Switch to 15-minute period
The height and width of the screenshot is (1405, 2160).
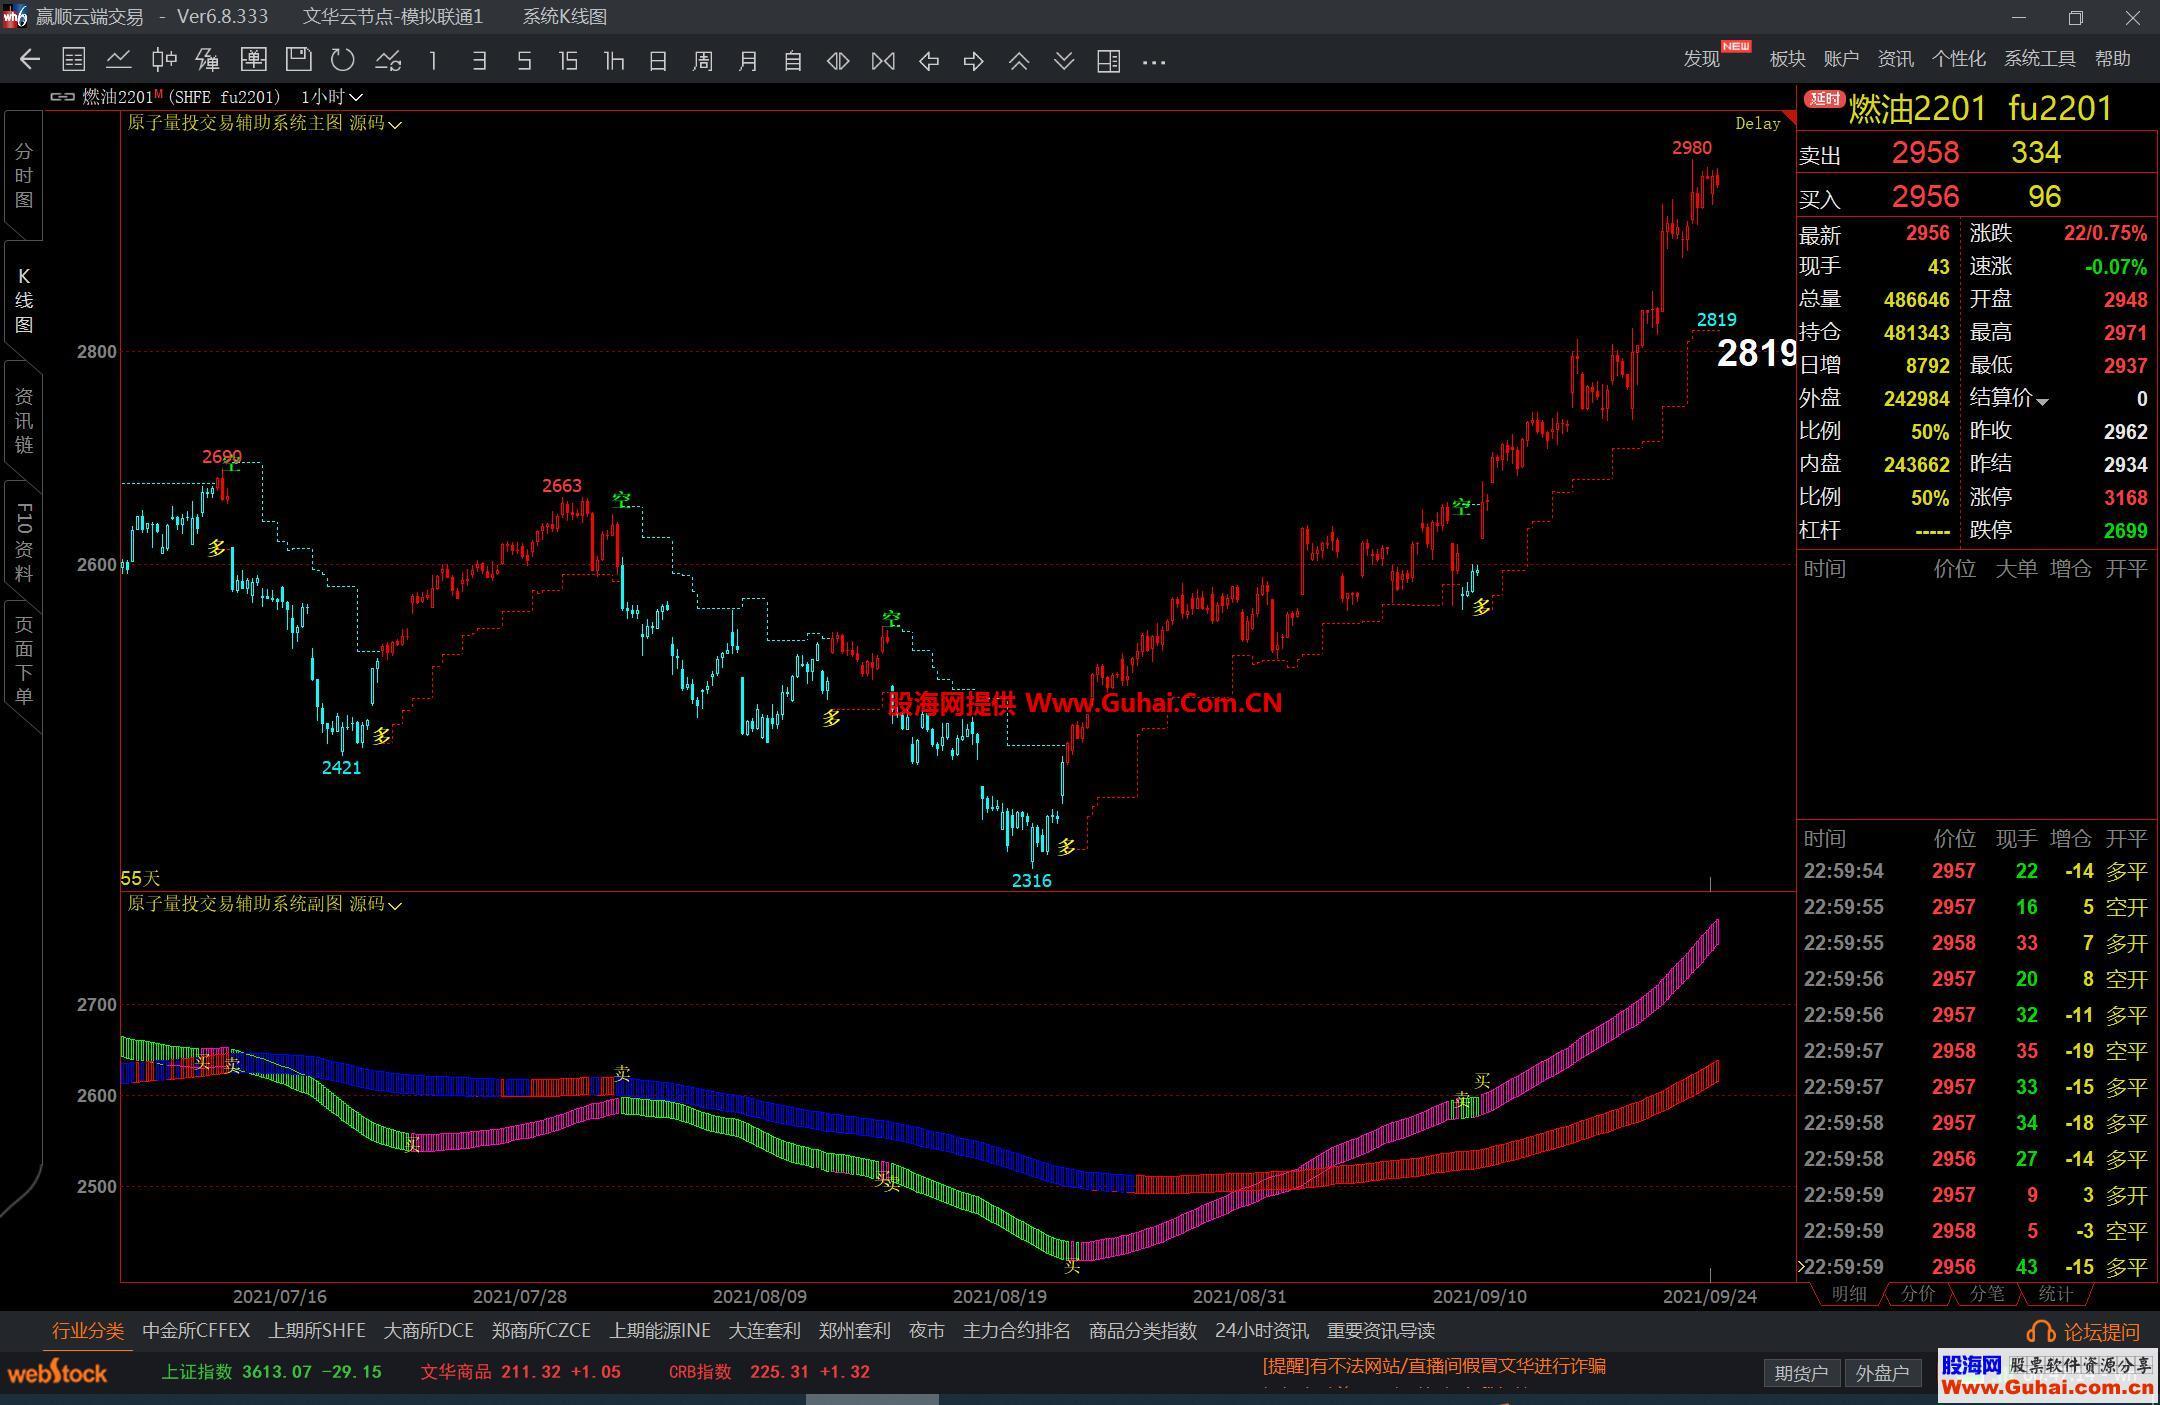pos(568,61)
